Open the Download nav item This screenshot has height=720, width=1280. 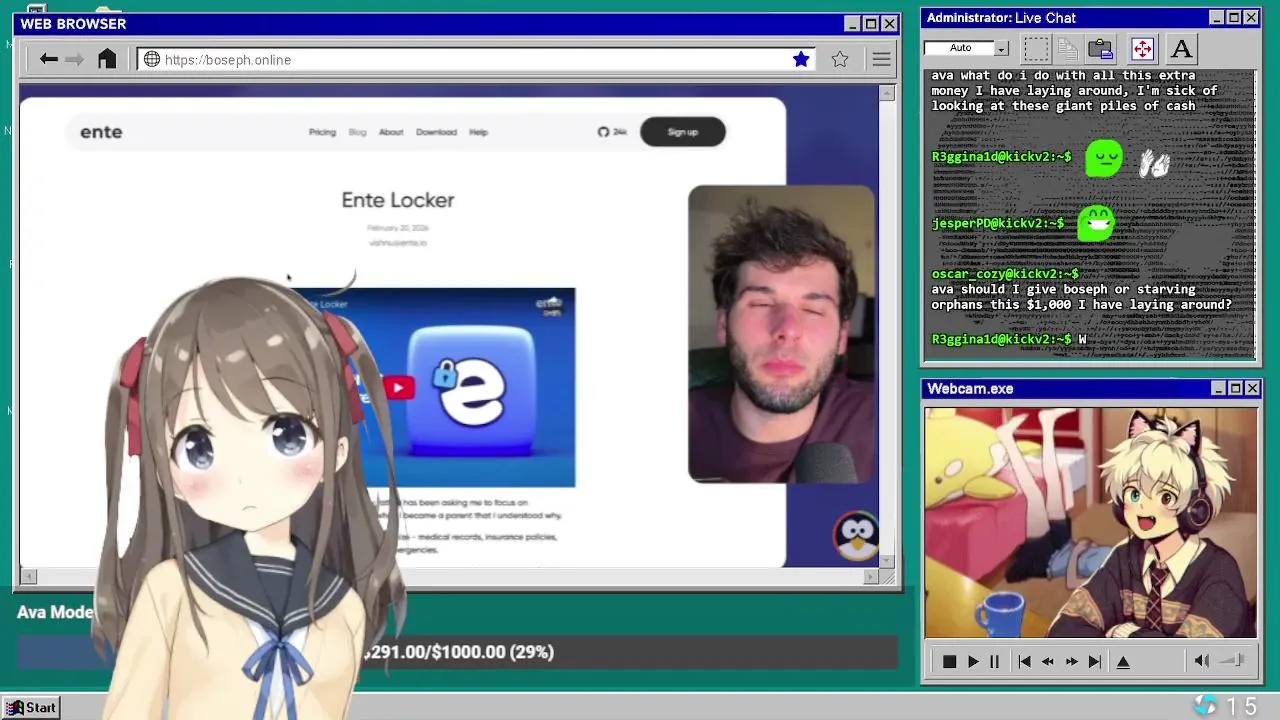tap(436, 132)
